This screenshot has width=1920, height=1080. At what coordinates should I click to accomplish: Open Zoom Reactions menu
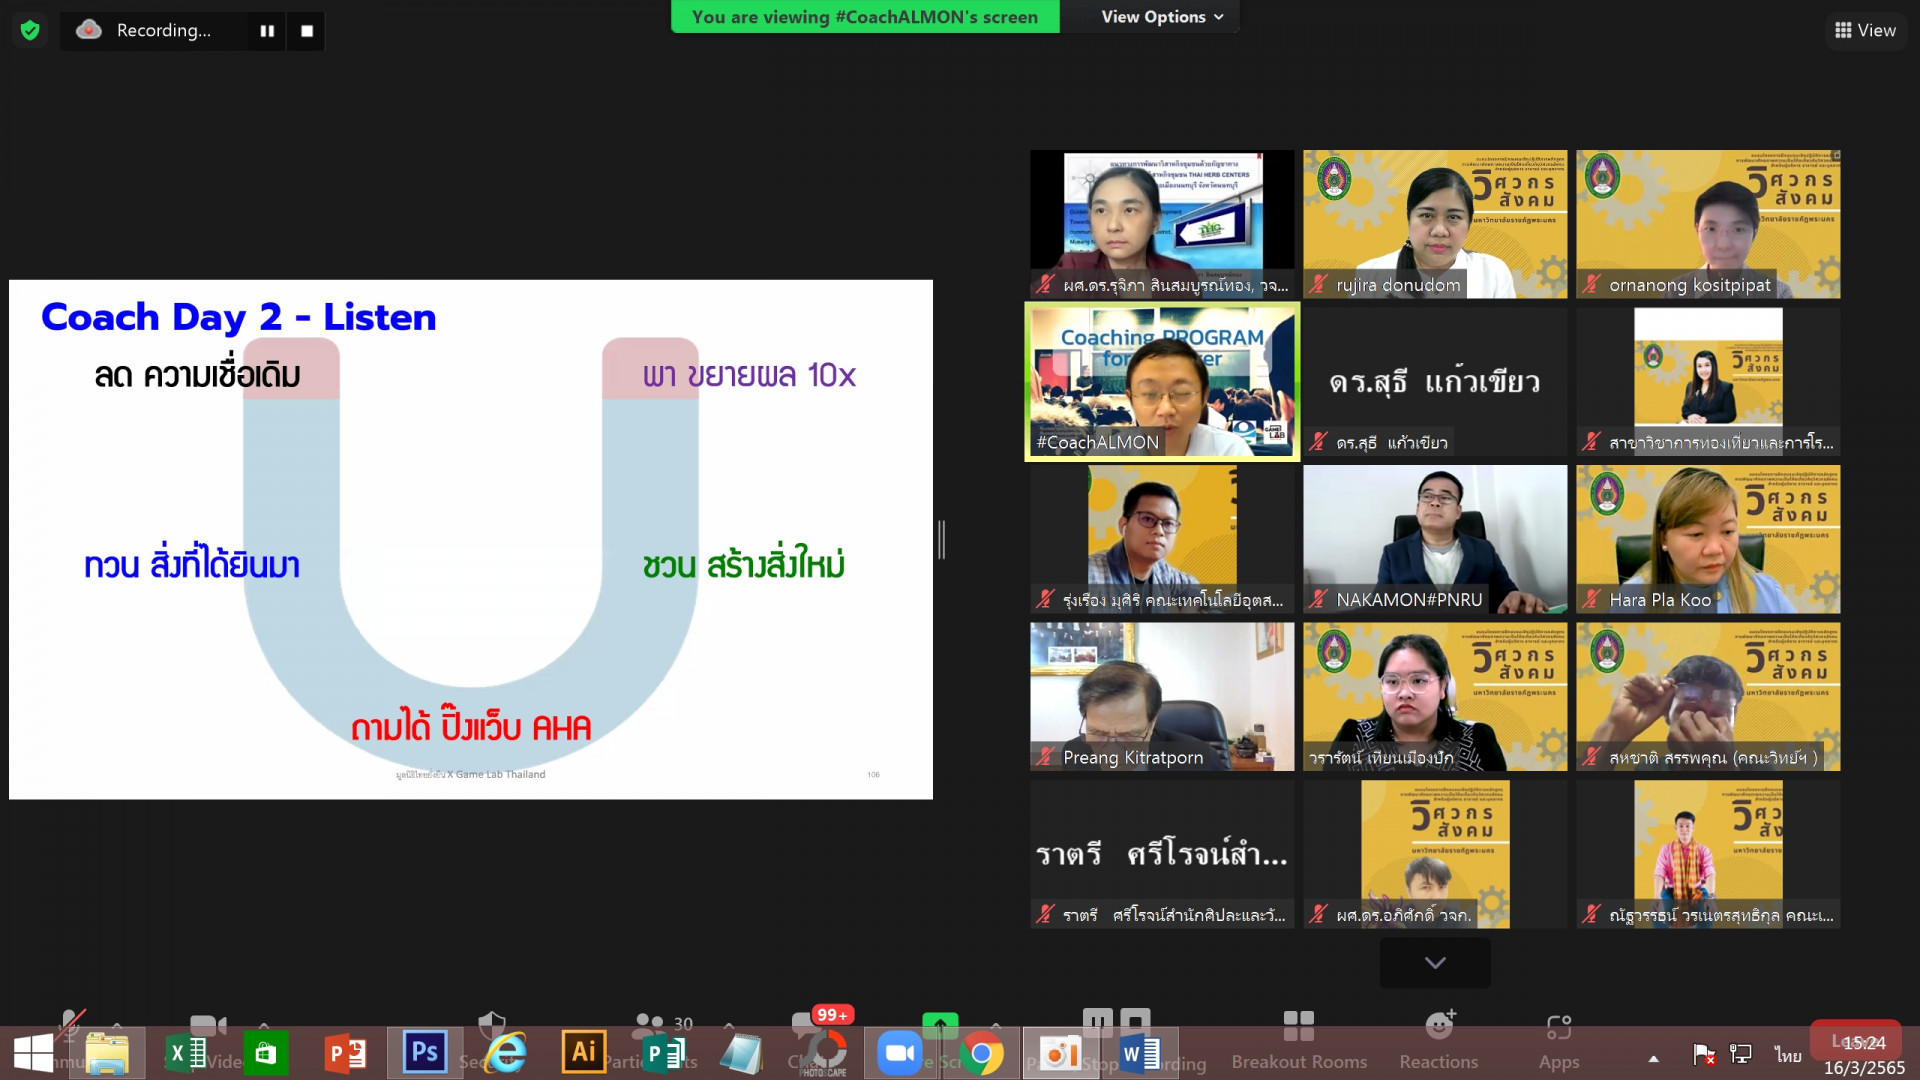[x=1438, y=1040]
